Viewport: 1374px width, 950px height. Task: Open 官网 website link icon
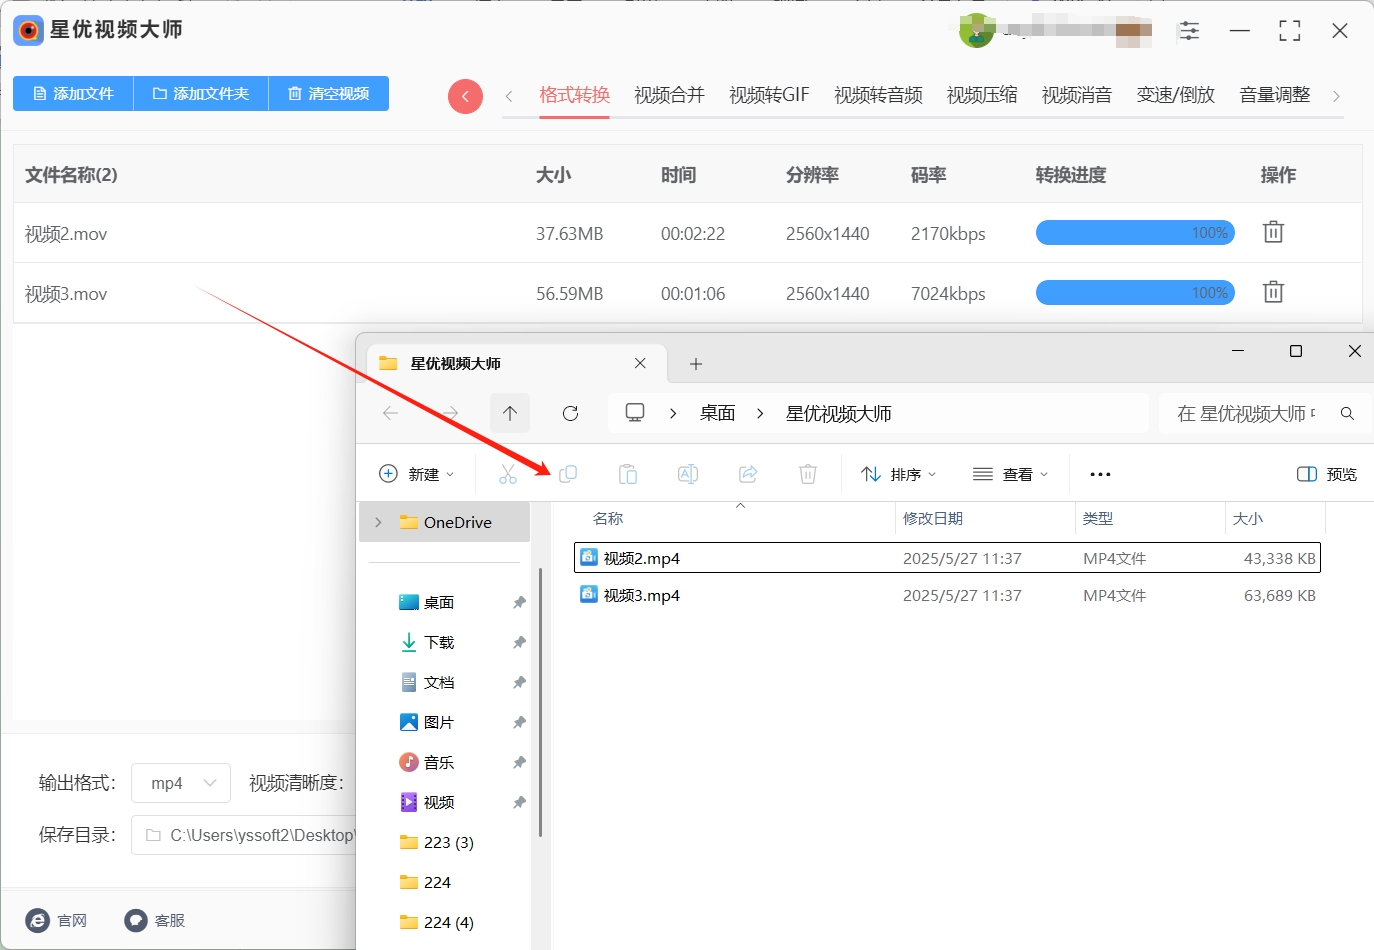click(x=38, y=920)
